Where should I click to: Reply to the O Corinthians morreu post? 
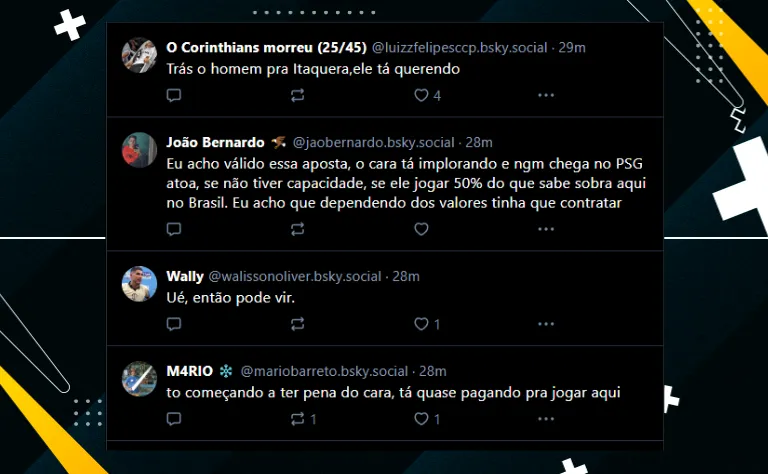[x=174, y=95]
